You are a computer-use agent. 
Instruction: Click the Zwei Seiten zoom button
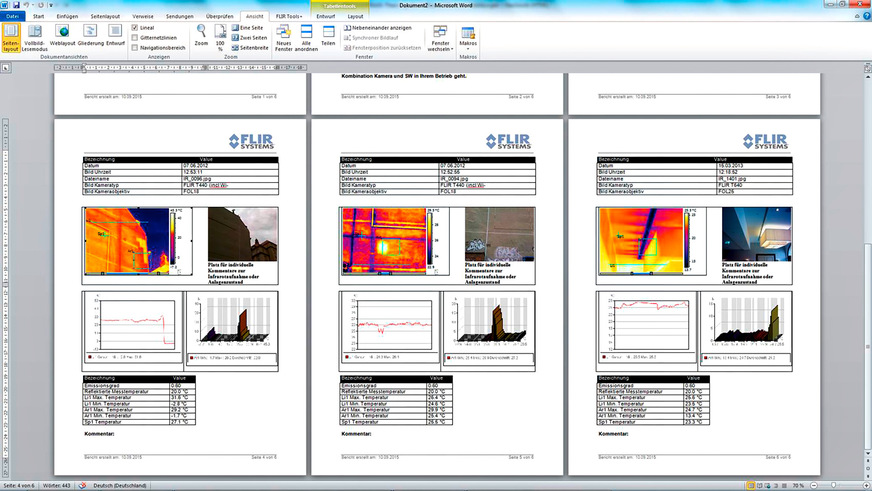click(x=250, y=37)
